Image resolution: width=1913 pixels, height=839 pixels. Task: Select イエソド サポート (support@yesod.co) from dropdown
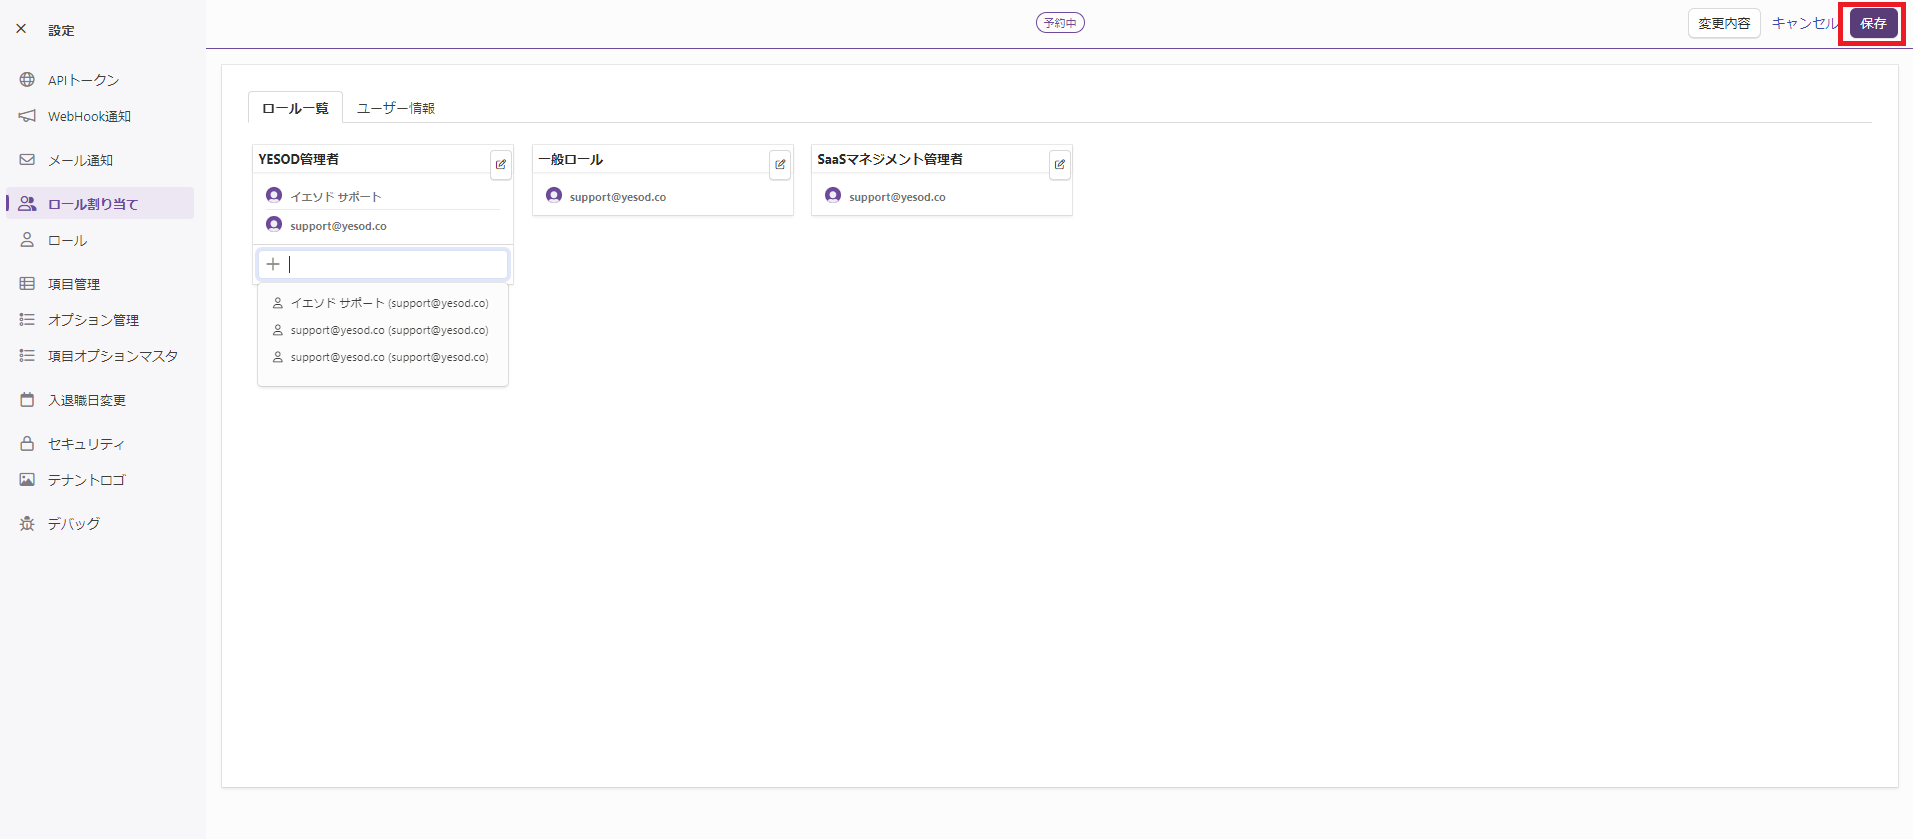383,303
